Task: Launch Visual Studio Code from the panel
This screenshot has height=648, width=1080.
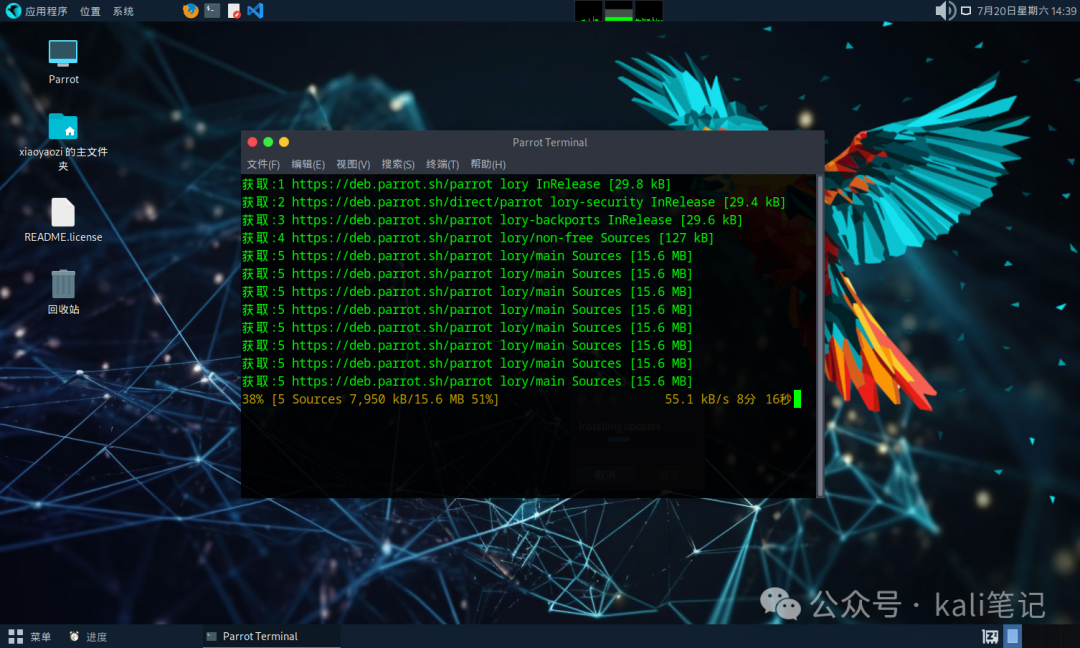Action: (256, 10)
